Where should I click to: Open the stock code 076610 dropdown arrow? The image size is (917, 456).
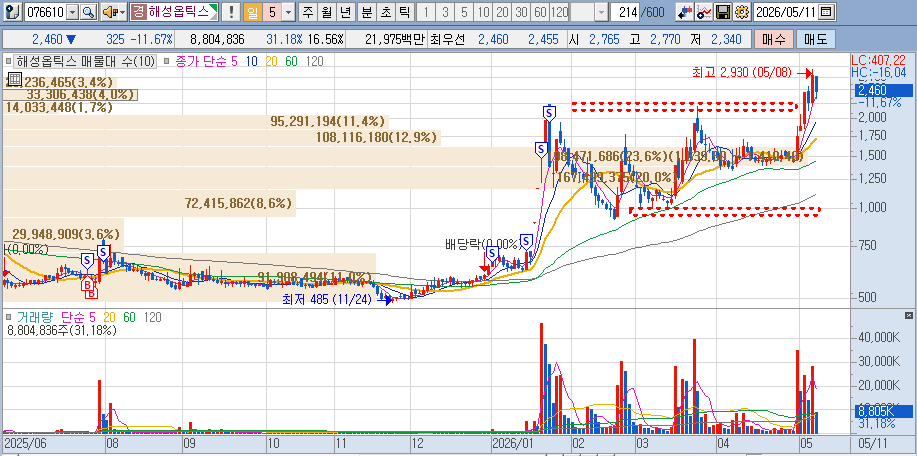click(x=73, y=11)
